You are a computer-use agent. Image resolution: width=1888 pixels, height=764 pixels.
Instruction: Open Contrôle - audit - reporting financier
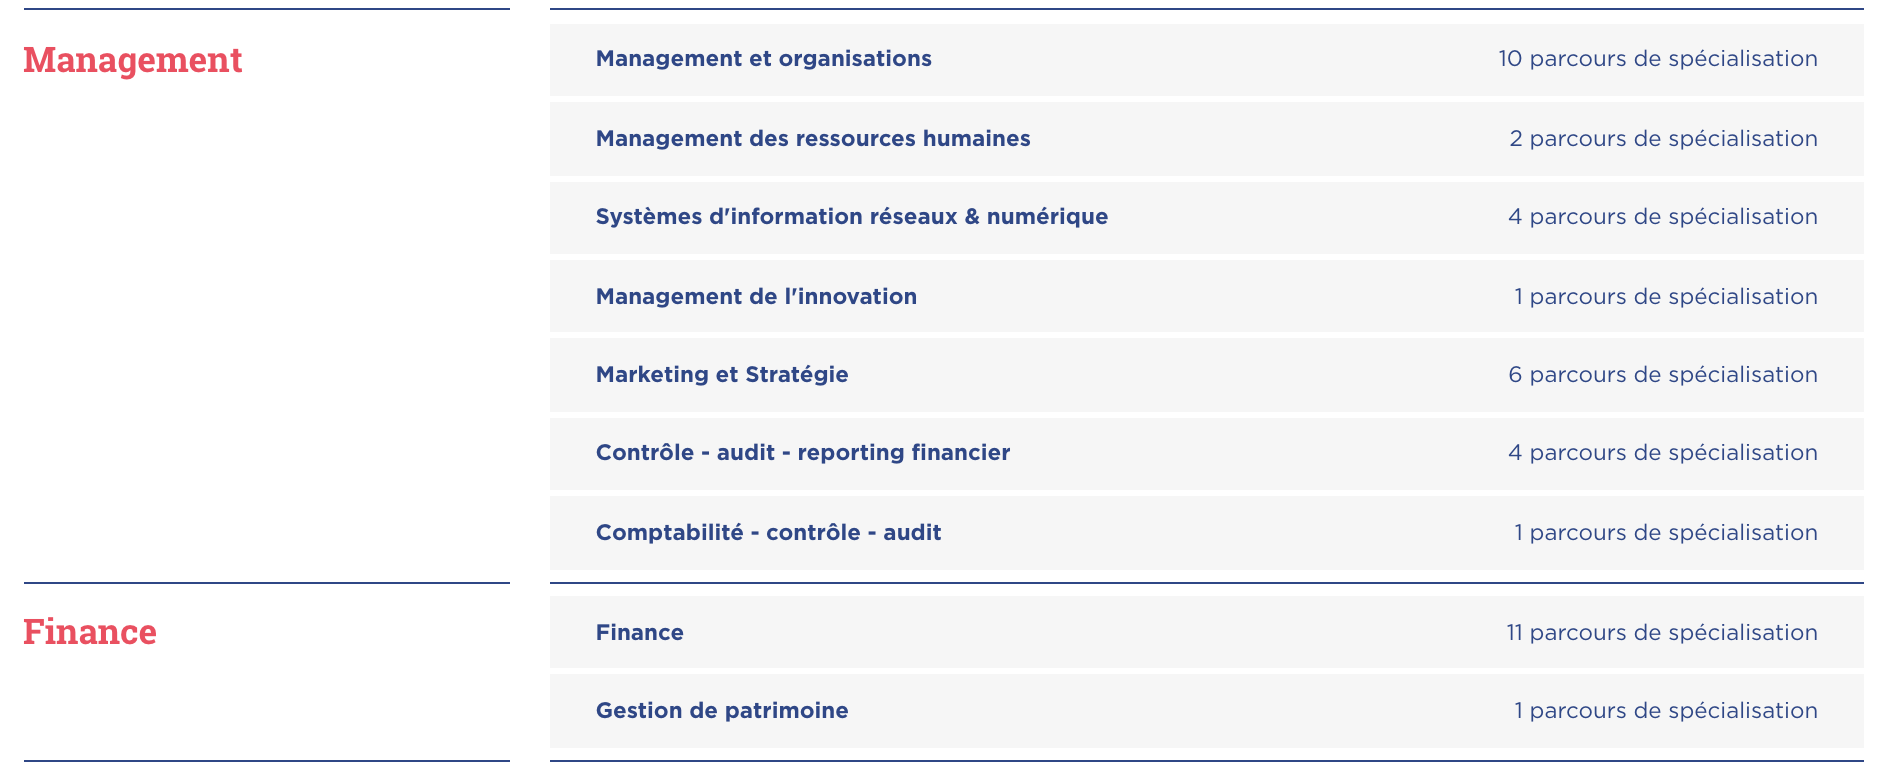802,453
